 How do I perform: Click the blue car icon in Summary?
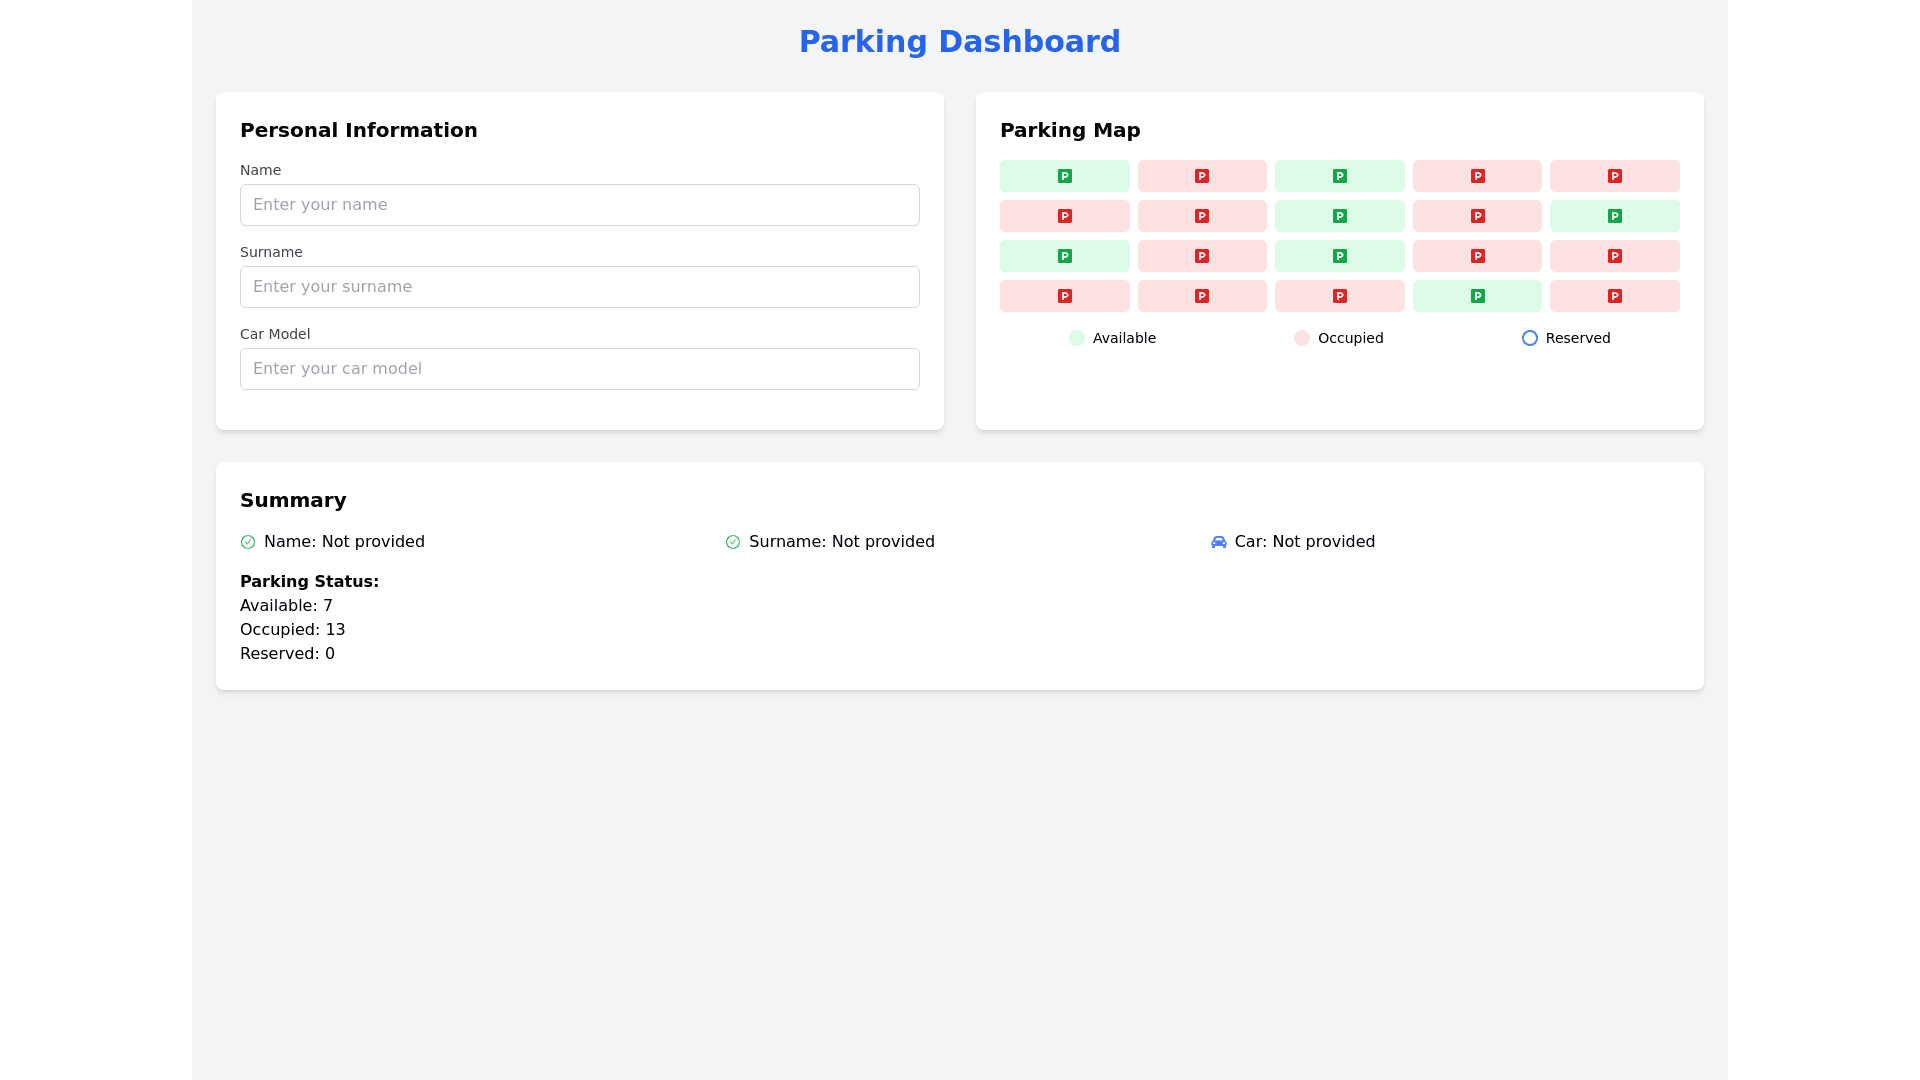pos(1218,542)
